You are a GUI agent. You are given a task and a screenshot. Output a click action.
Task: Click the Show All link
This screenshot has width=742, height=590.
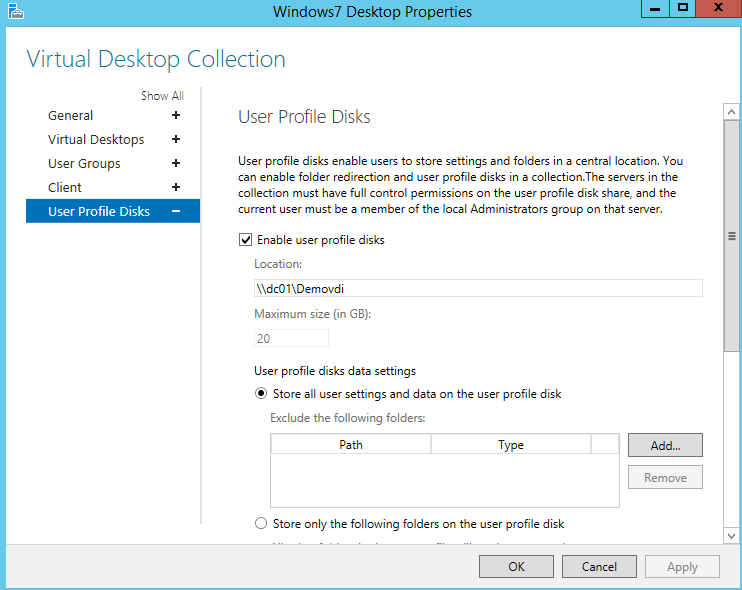coord(162,96)
